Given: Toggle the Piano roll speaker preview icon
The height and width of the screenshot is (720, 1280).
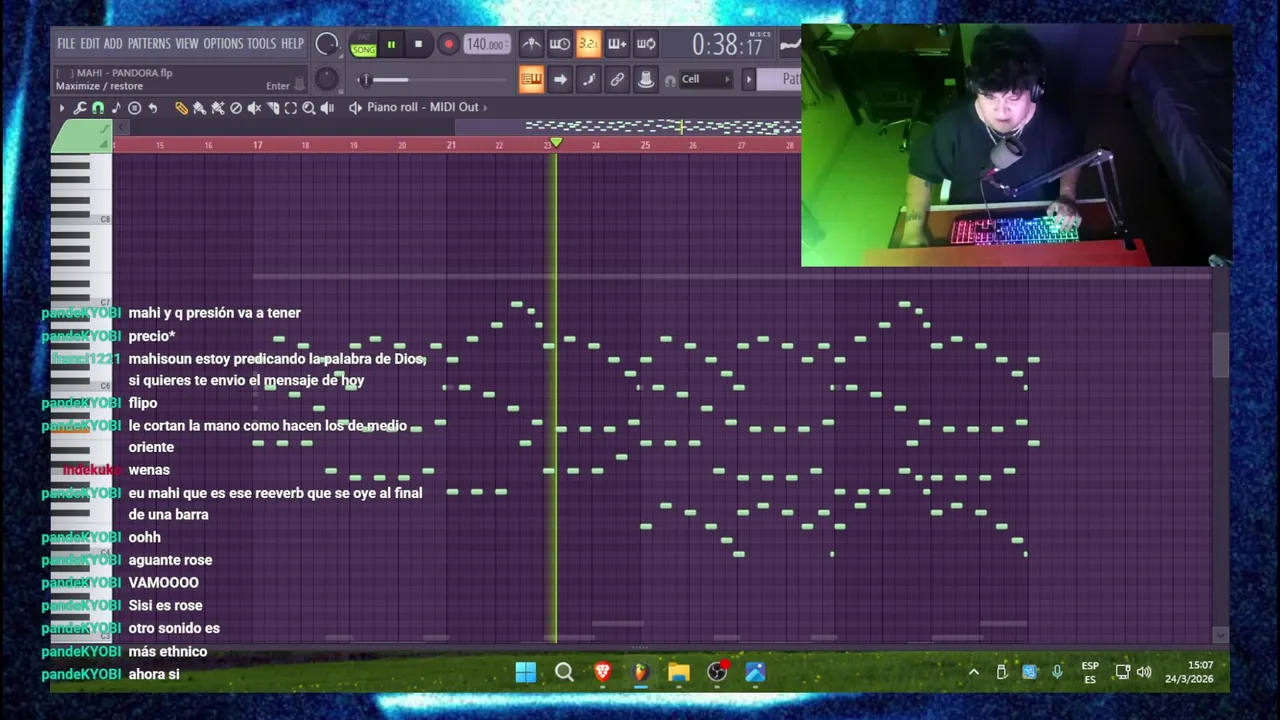Looking at the screenshot, I should [355, 108].
